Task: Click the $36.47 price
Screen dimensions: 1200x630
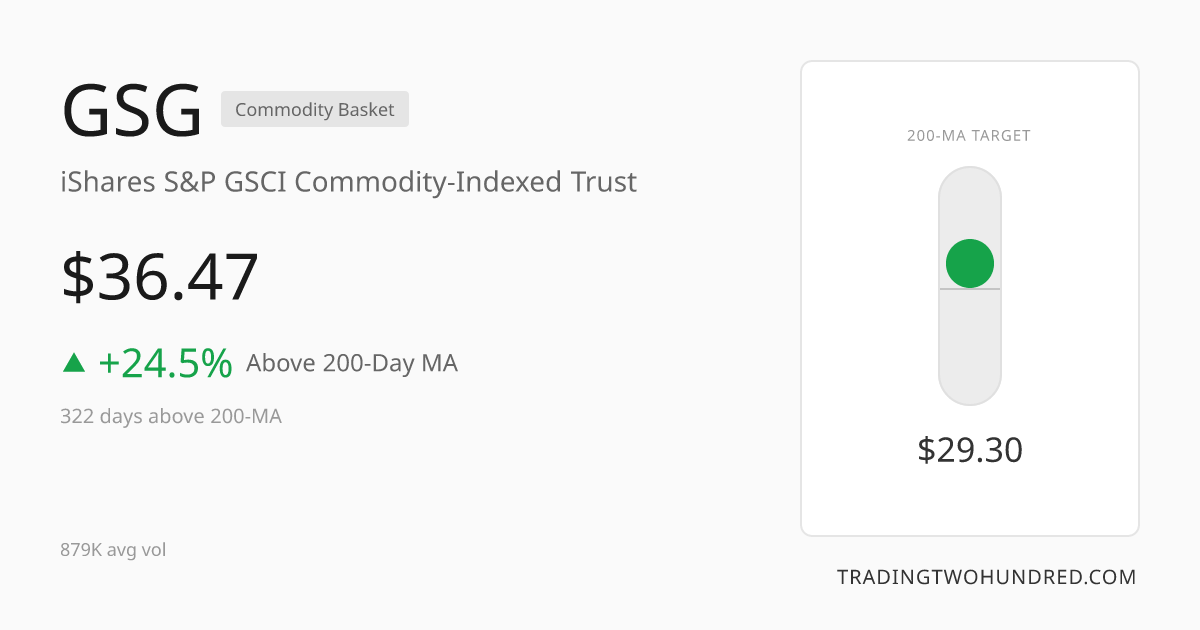Action: (160, 277)
